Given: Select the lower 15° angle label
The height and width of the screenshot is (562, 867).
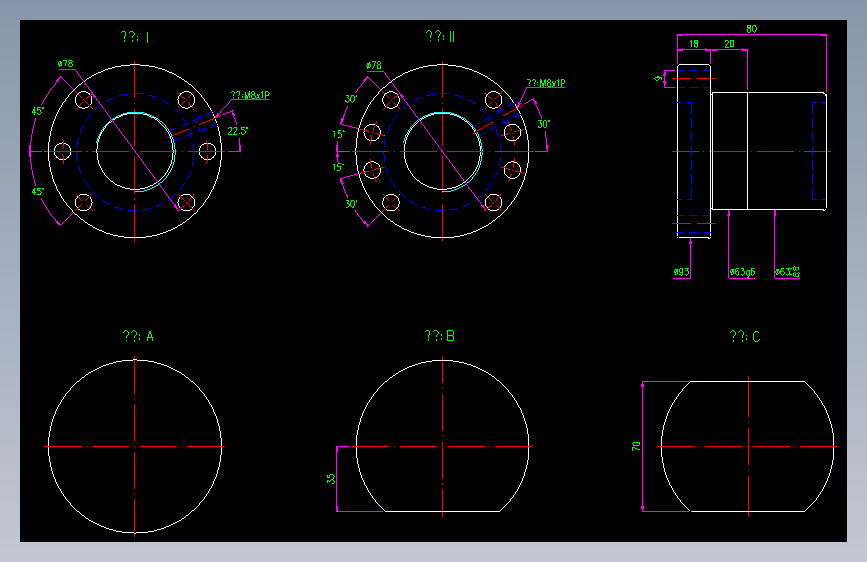Looking at the screenshot, I should [338, 167].
